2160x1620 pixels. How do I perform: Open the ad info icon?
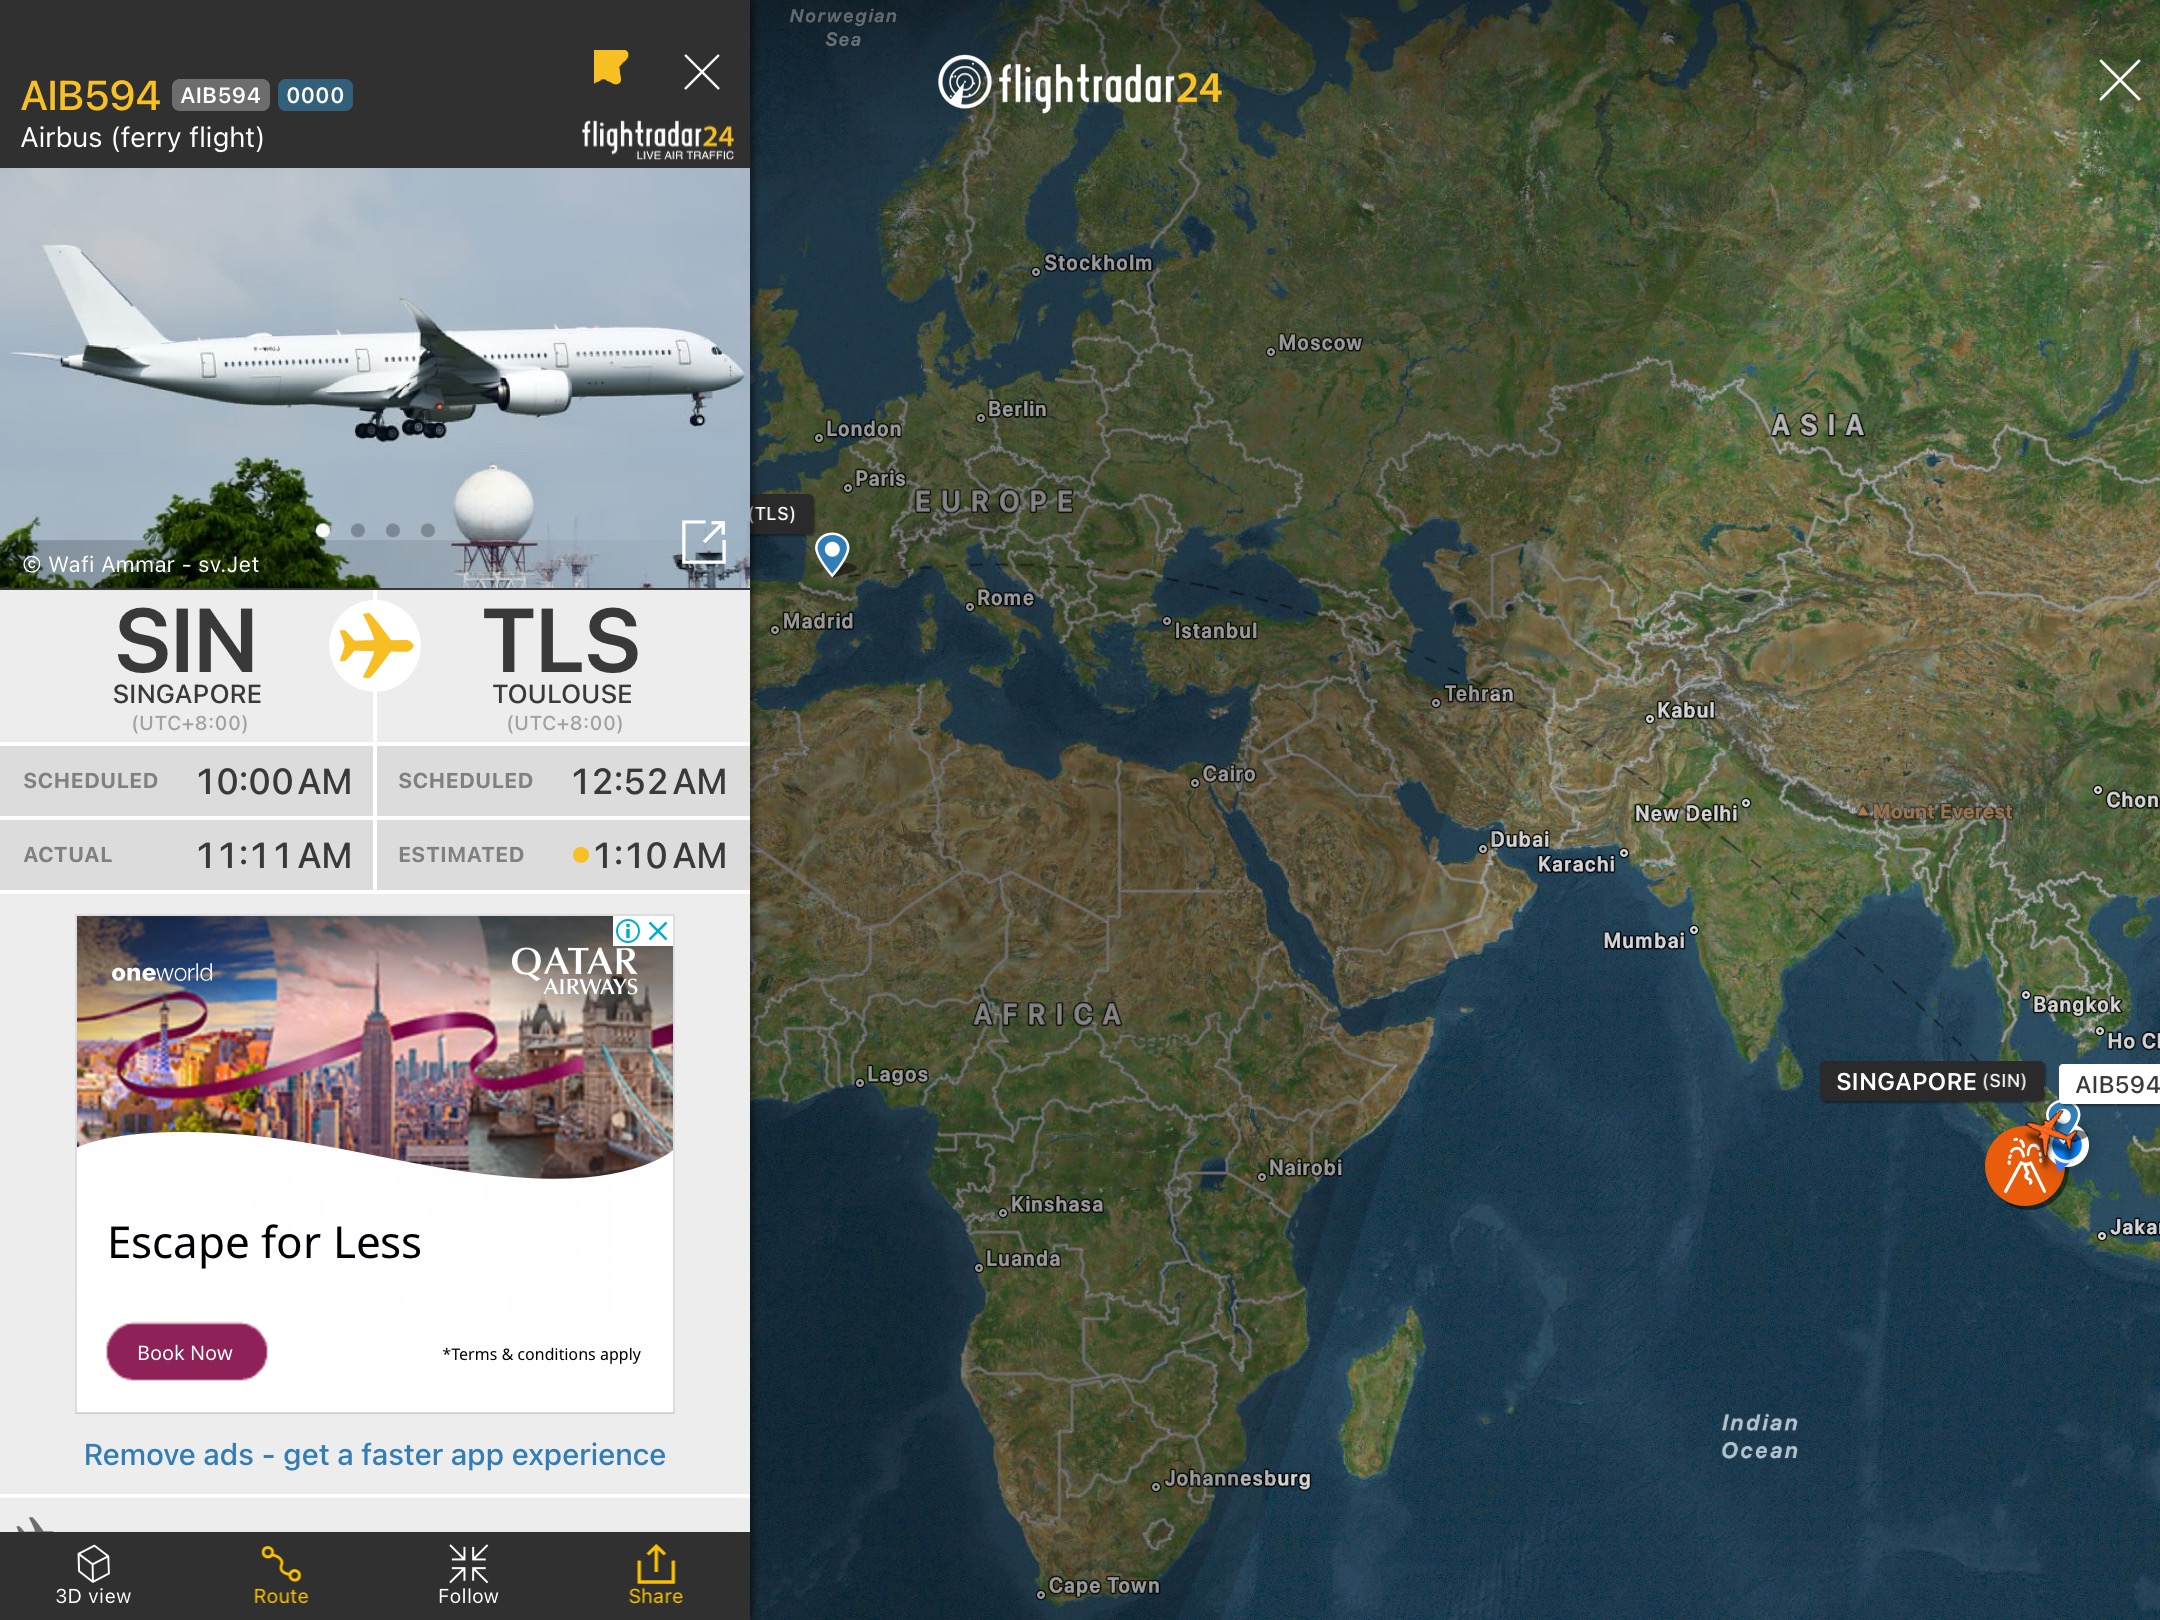[628, 931]
